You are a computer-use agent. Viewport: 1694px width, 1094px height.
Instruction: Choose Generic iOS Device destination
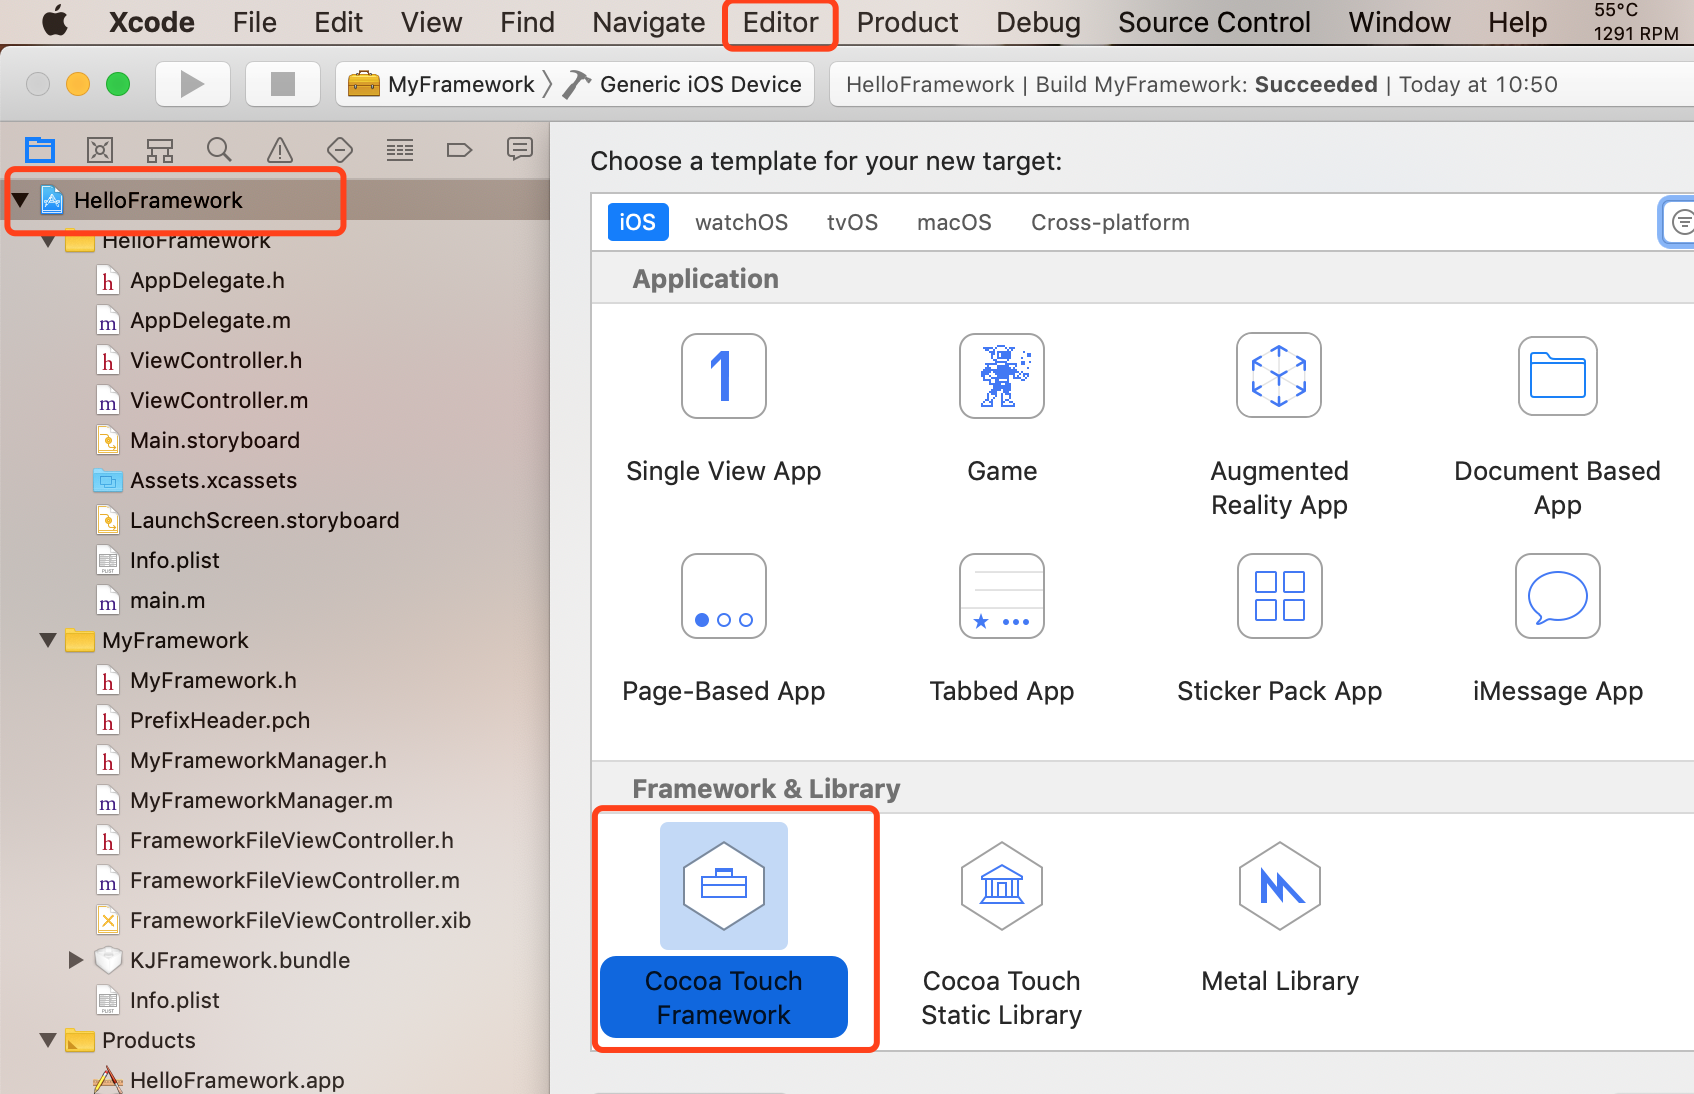click(683, 84)
